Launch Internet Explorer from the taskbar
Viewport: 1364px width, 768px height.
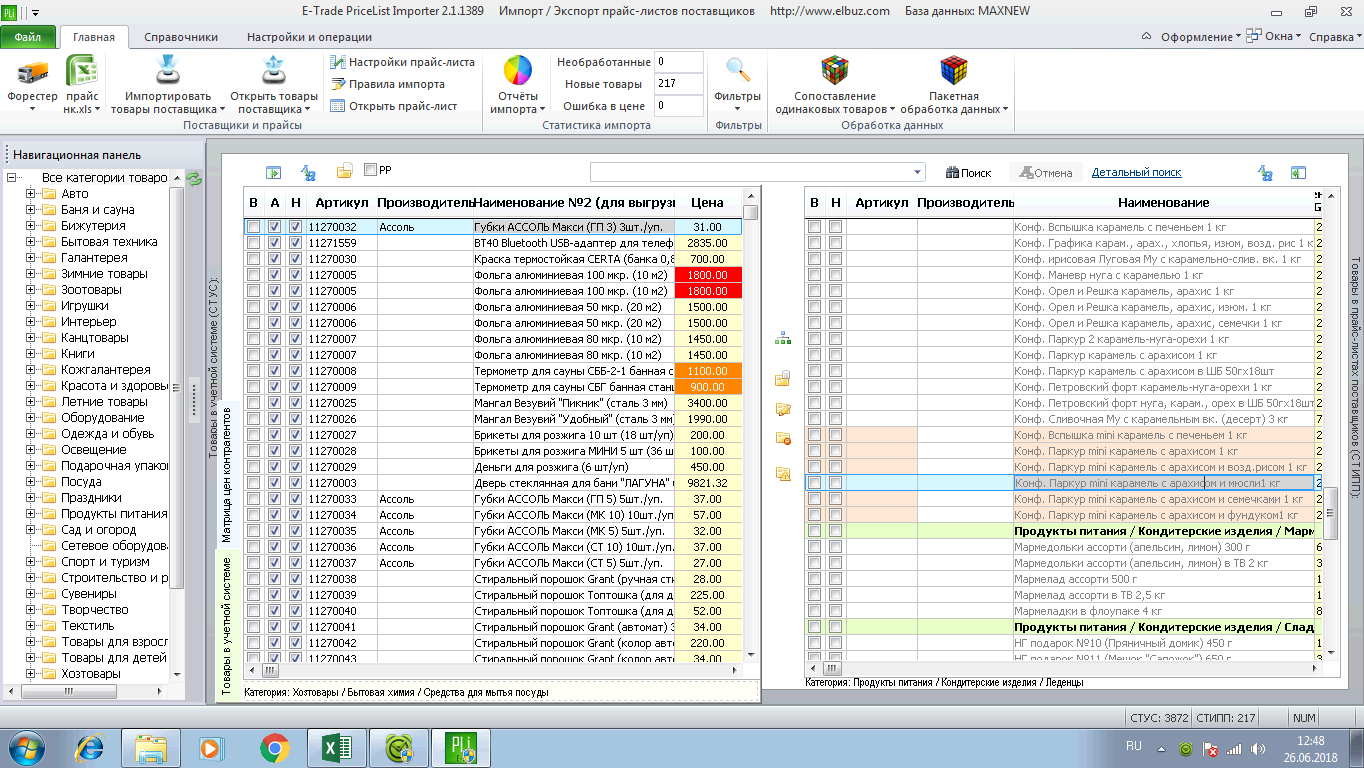tap(91, 747)
